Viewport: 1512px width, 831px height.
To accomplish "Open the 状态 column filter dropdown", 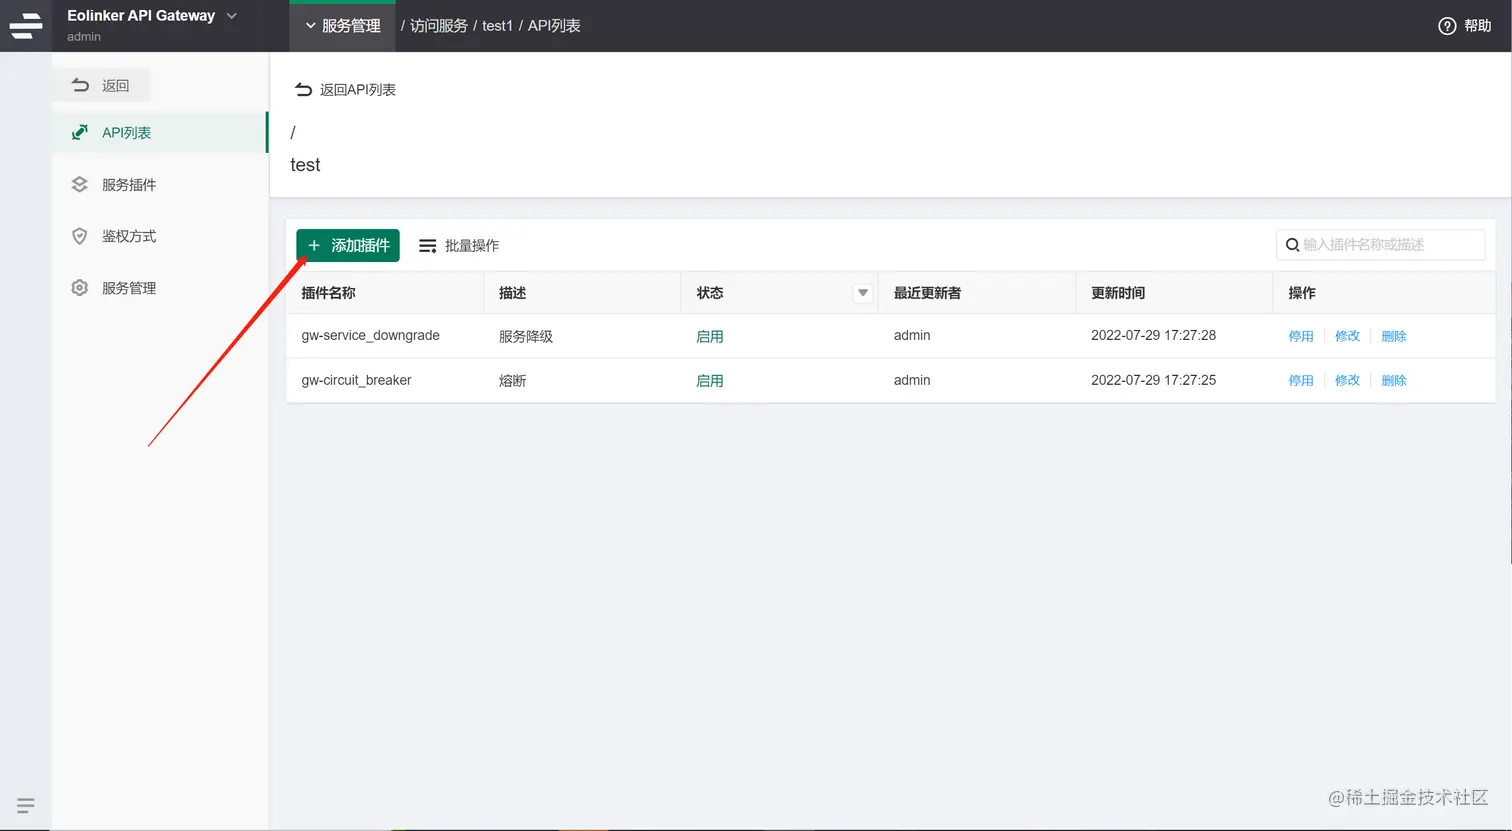I will point(861,292).
